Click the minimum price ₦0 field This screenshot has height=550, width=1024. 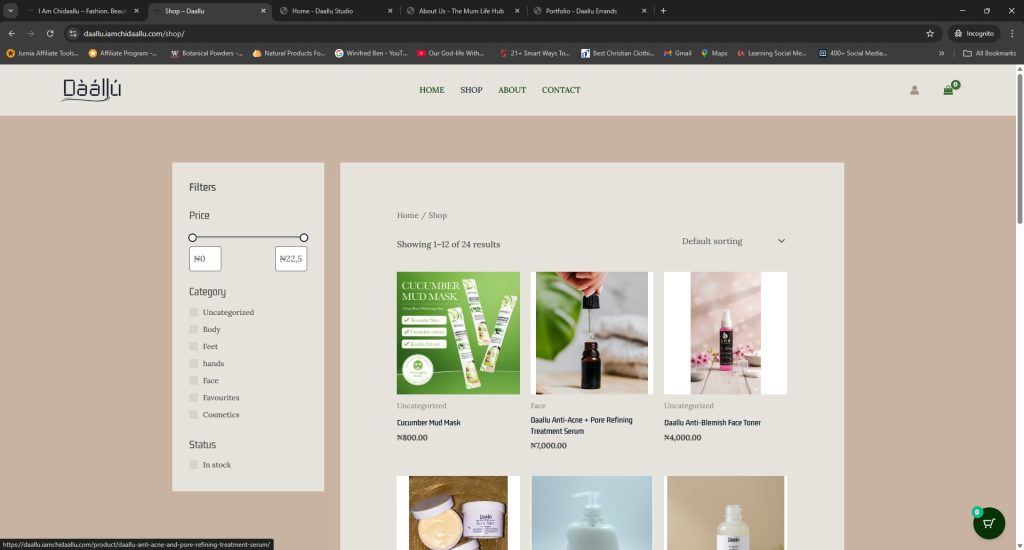point(205,259)
